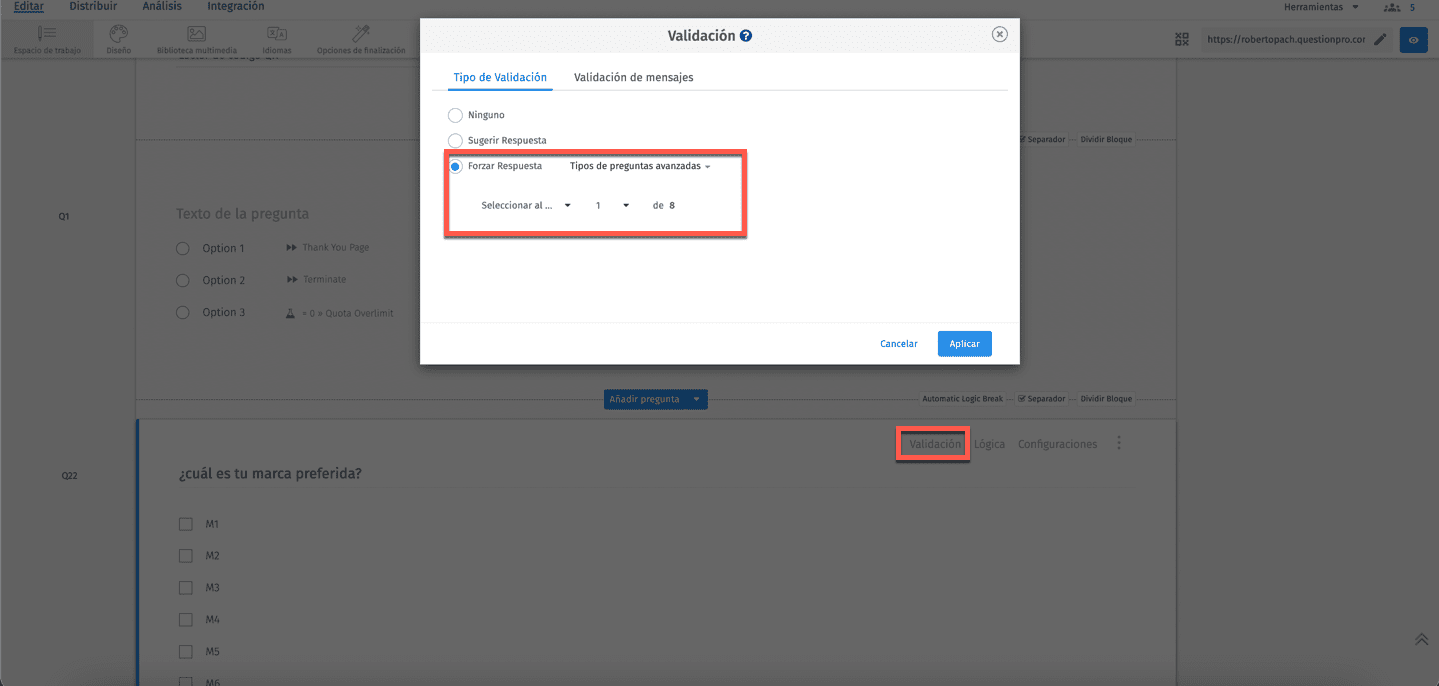
Task: Click the QR code icon
Action: 1183,39
